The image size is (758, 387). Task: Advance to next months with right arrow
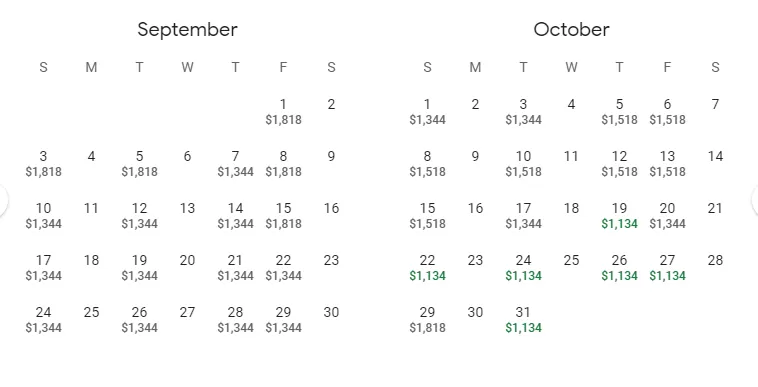pyautogui.click(x=755, y=199)
